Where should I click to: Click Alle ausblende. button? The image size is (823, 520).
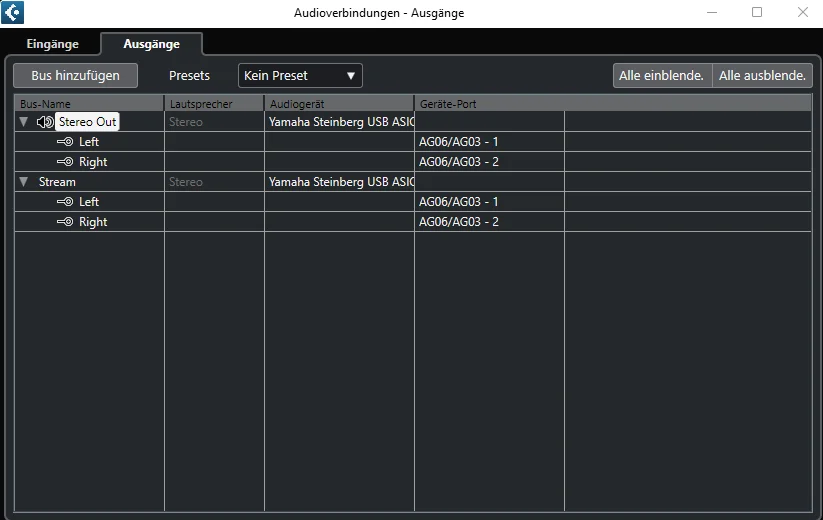(762, 76)
